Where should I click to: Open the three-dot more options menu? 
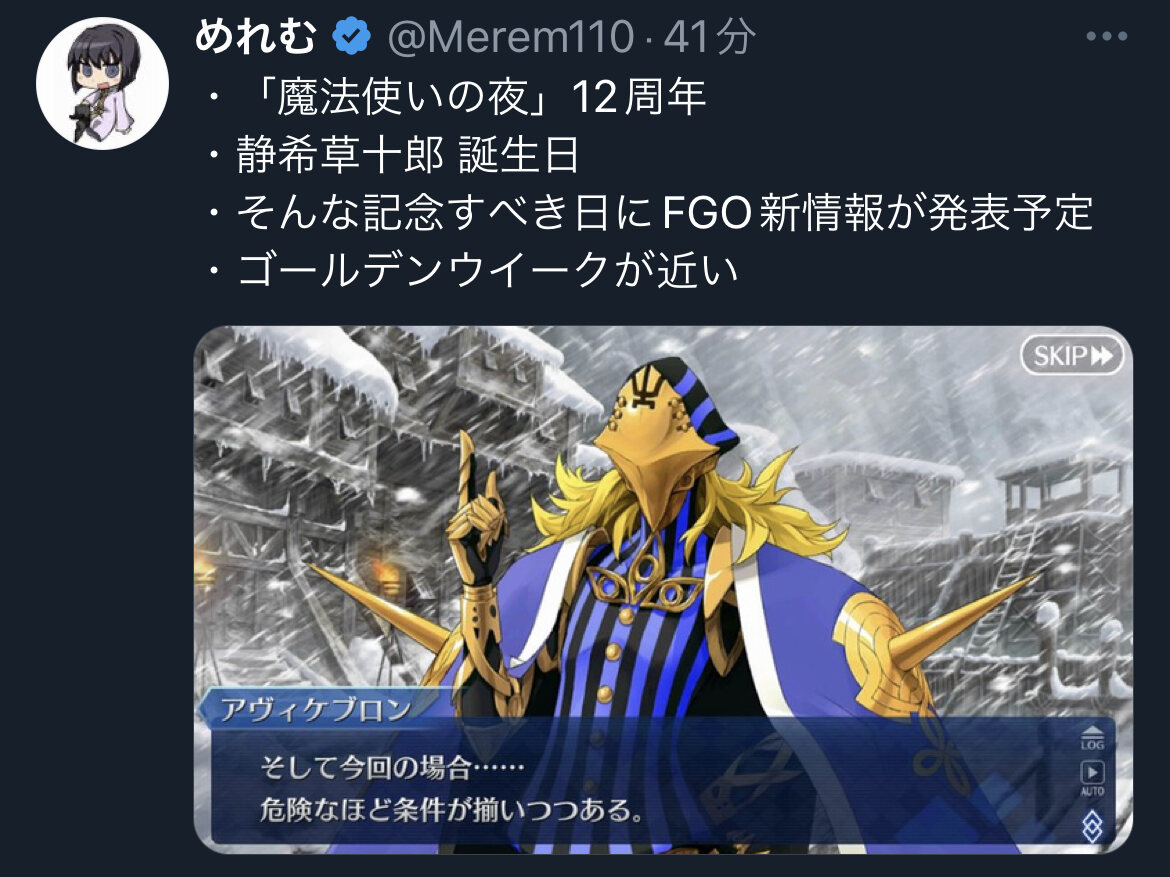point(1107,36)
